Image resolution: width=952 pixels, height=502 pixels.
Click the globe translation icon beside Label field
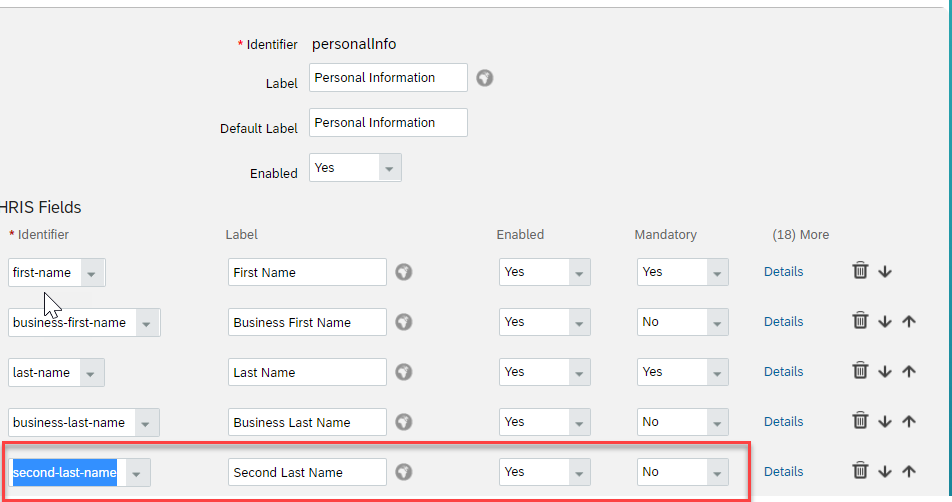point(484,78)
